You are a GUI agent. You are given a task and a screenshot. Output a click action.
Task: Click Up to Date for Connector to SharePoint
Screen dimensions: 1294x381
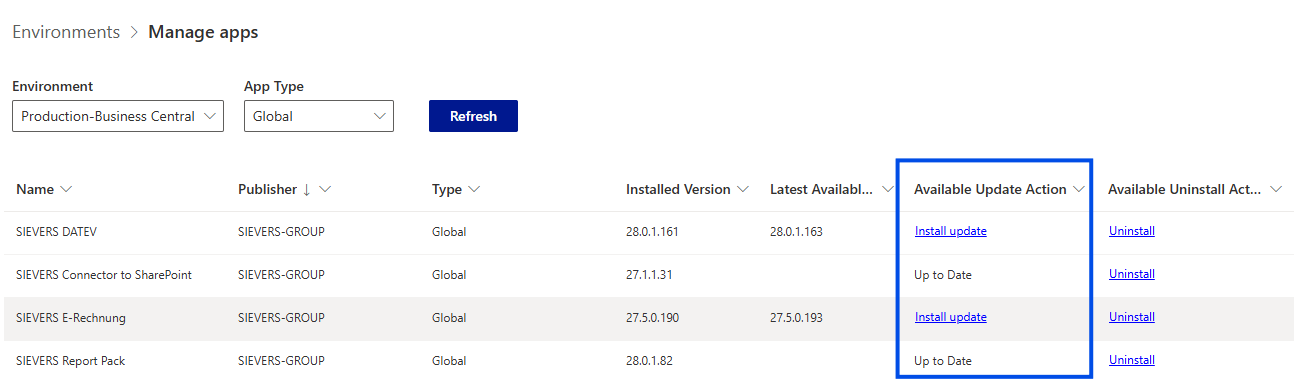(x=943, y=274)
